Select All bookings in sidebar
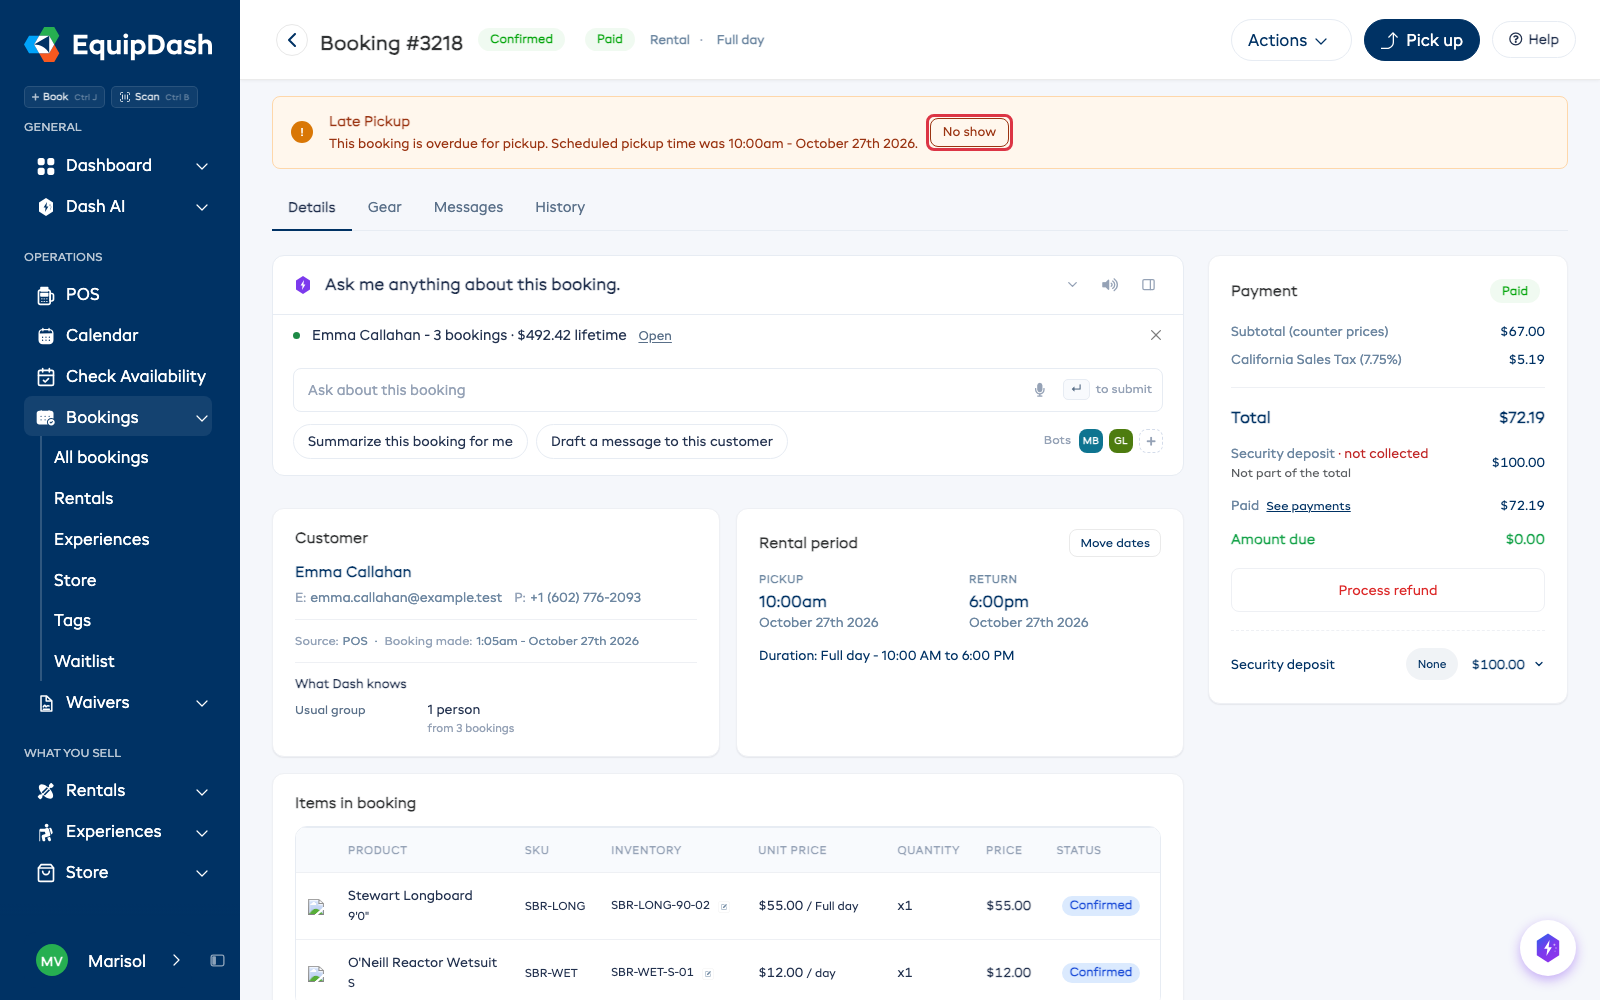 (101, 457)
